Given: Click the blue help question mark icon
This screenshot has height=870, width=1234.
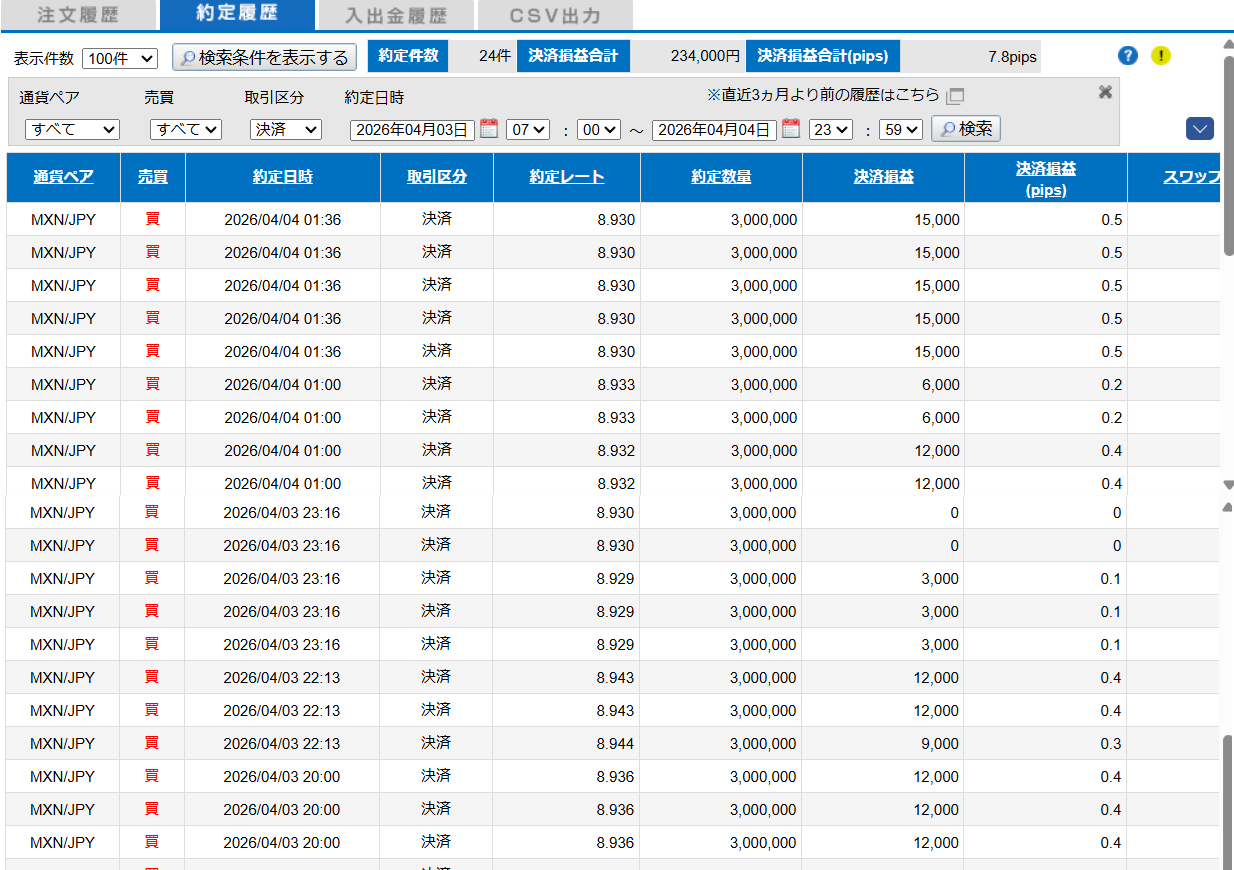Looking at the screenshot, I should point(1128,56).
